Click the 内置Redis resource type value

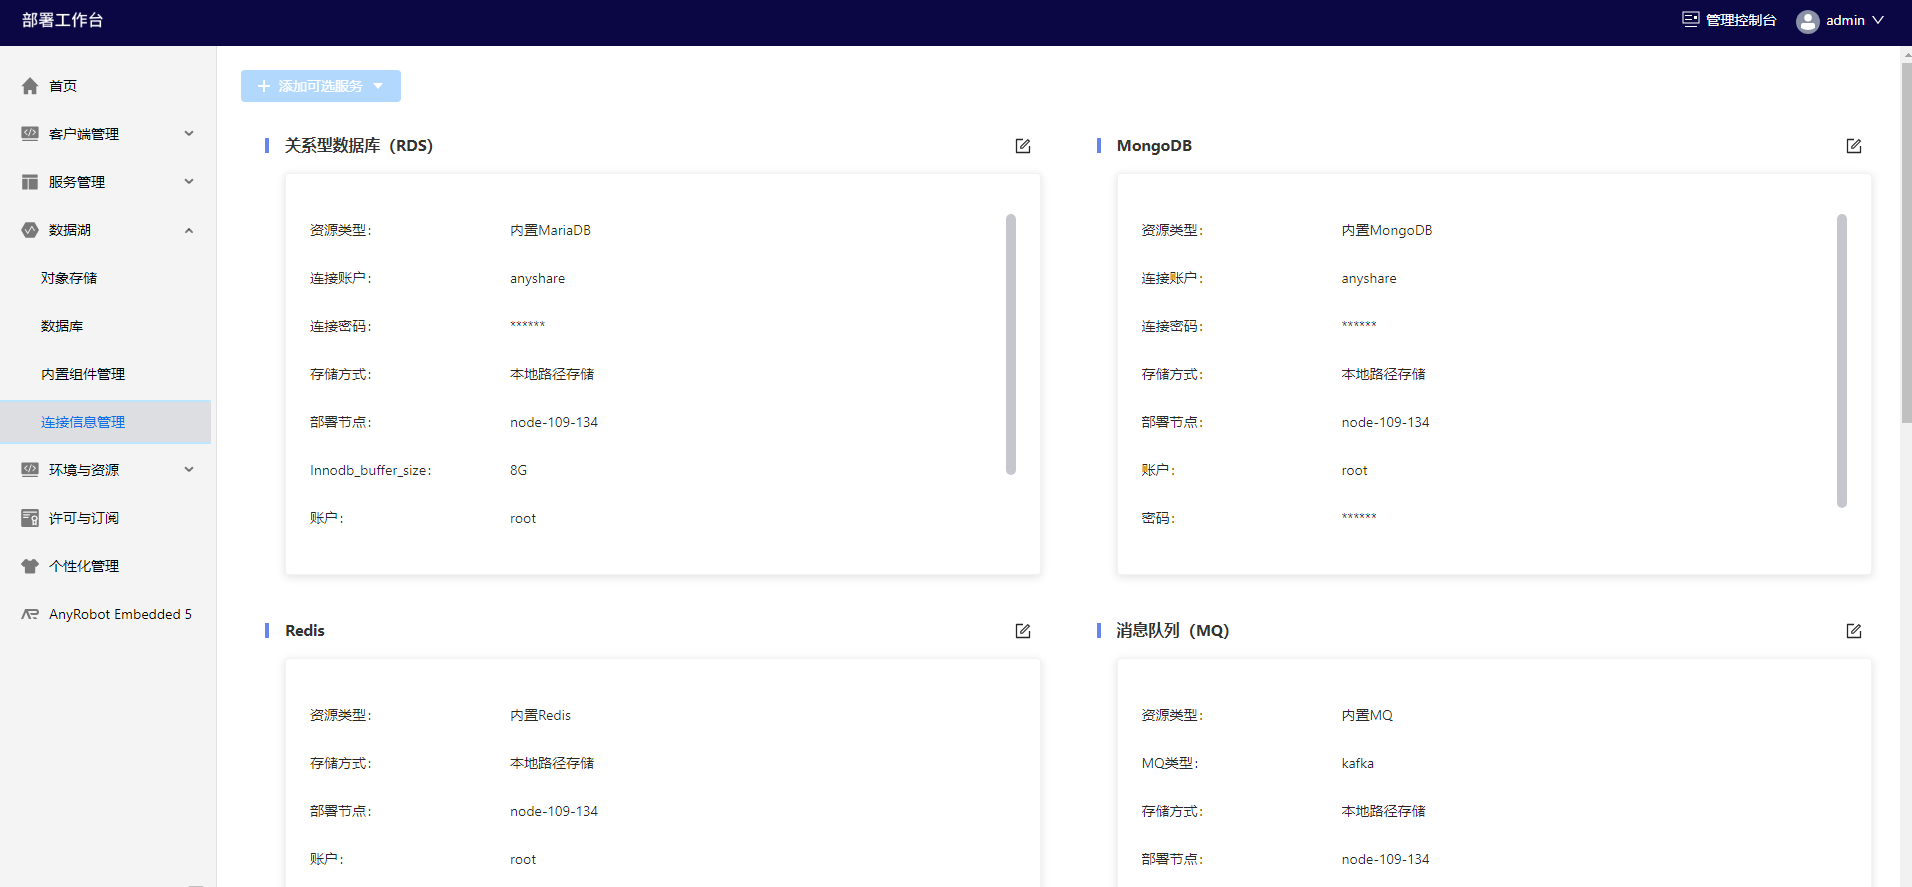tap(540, 715)
